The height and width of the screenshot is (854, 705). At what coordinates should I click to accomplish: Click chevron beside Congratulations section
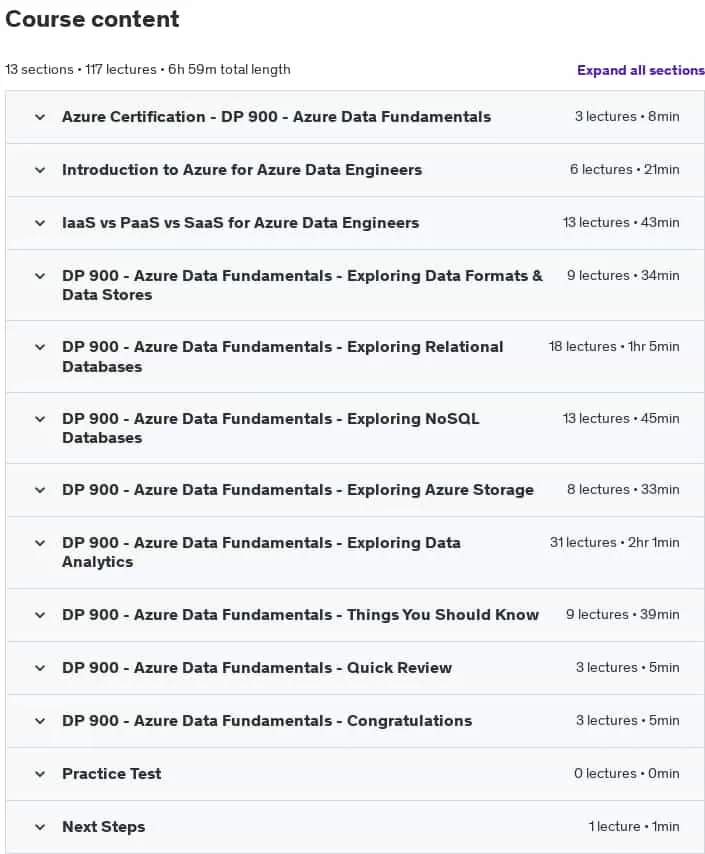pyautogui.click(x=40, y=721)
